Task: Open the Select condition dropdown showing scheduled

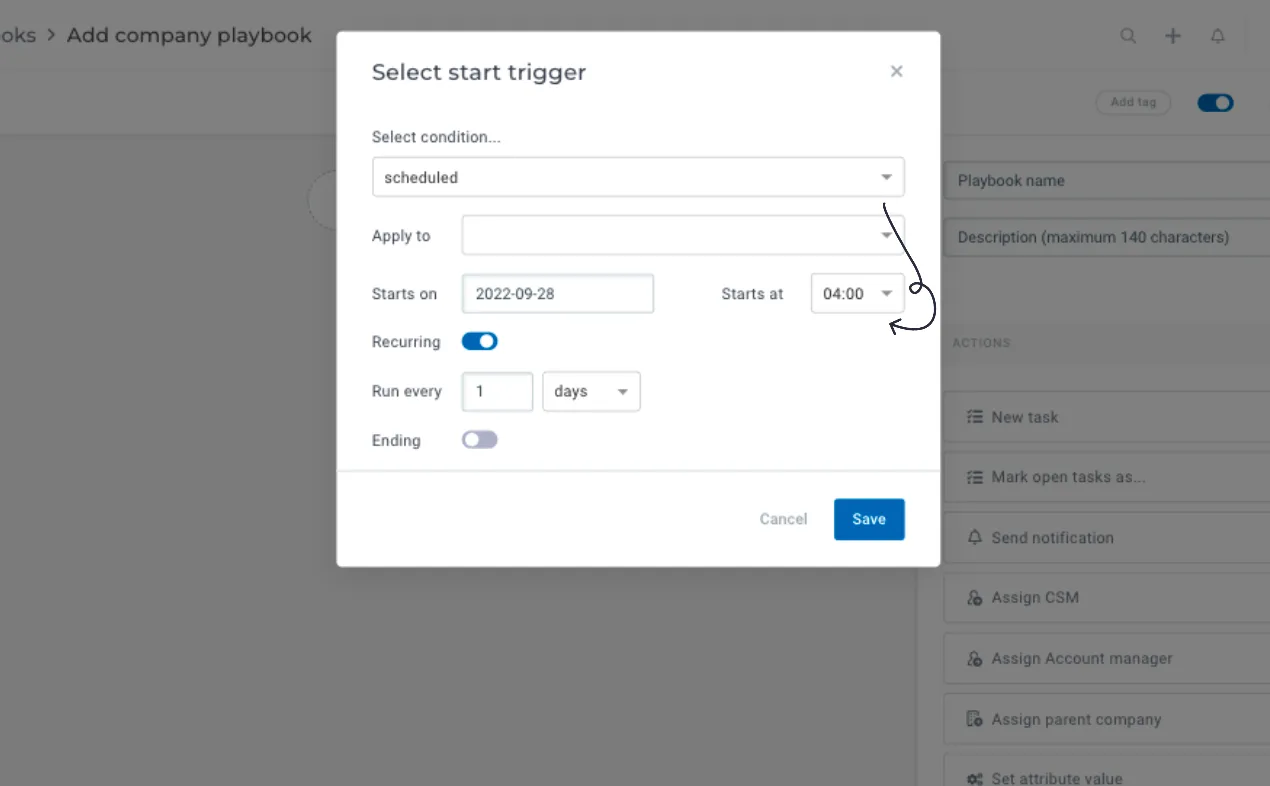Action: [638, 177]
